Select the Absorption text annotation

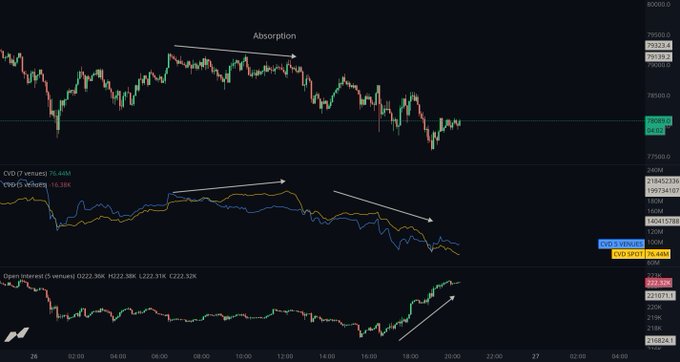pyautogui.click(x=275, y=36)
